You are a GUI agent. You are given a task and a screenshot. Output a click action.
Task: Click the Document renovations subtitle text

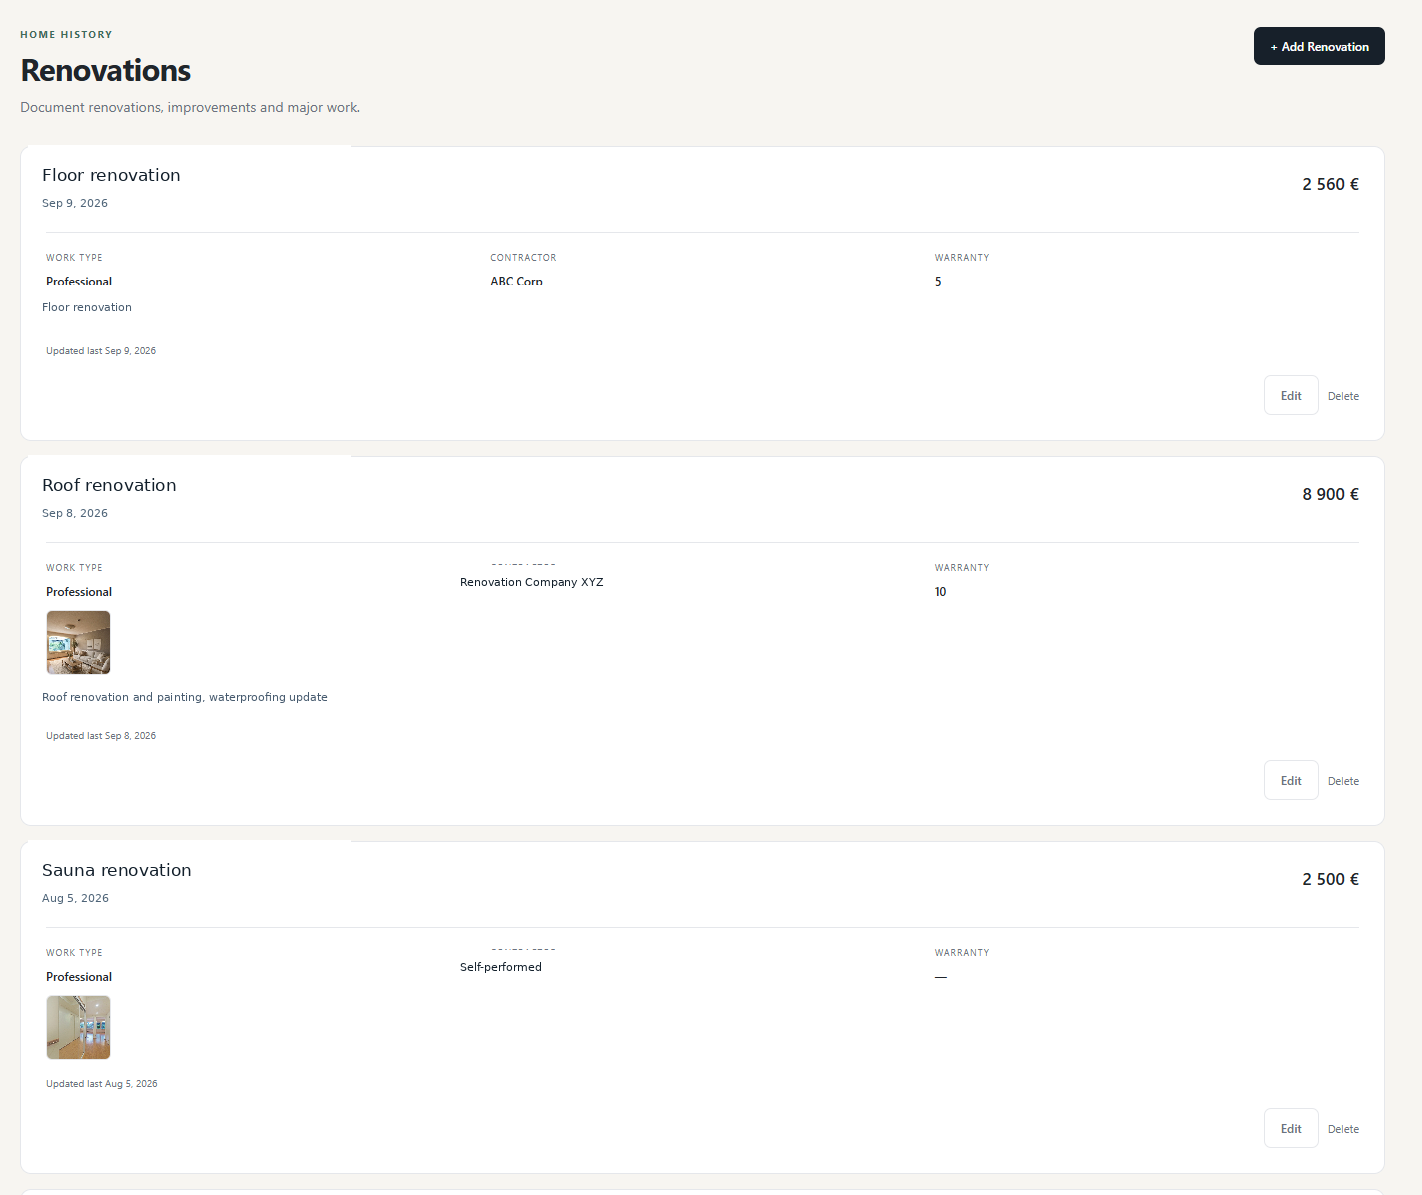pyautogui.click(x=190, y=107)
